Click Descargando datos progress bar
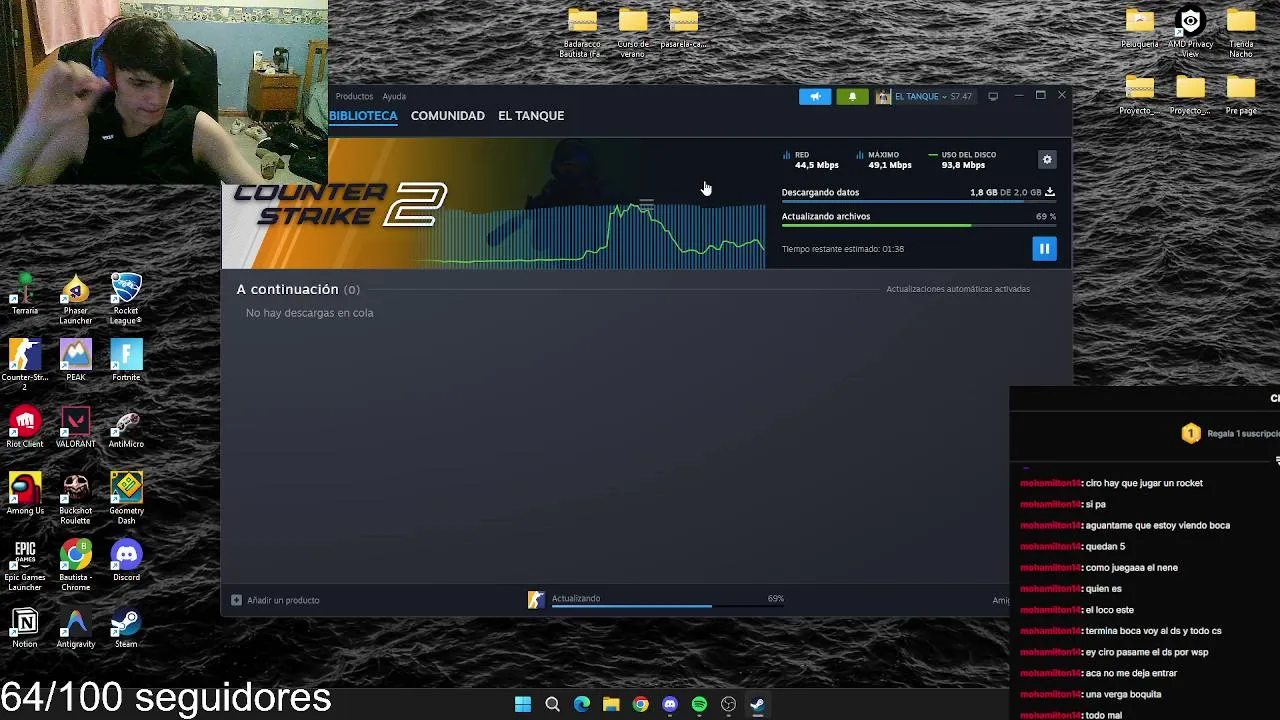This screenshot has height=720, width=1280. pyautogui.click(x=918, y=201)
